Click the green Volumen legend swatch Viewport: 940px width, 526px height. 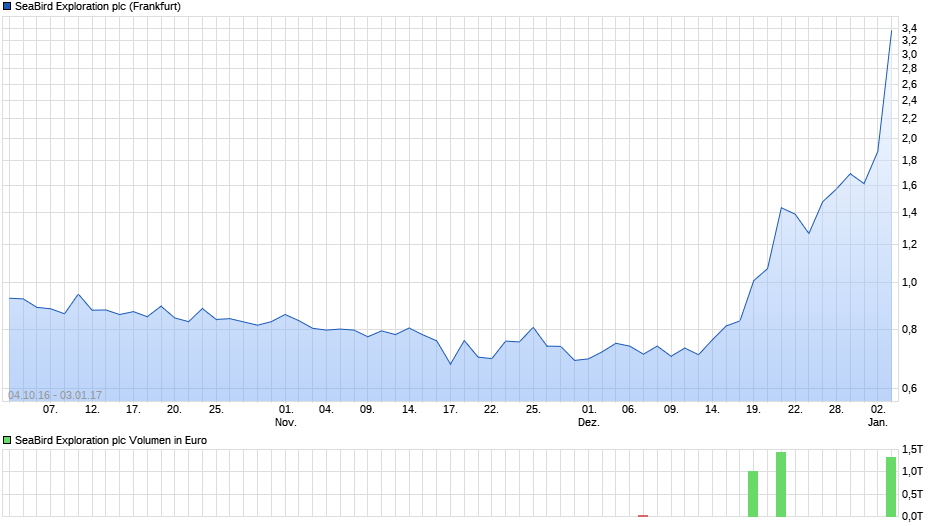click(7, 440)
